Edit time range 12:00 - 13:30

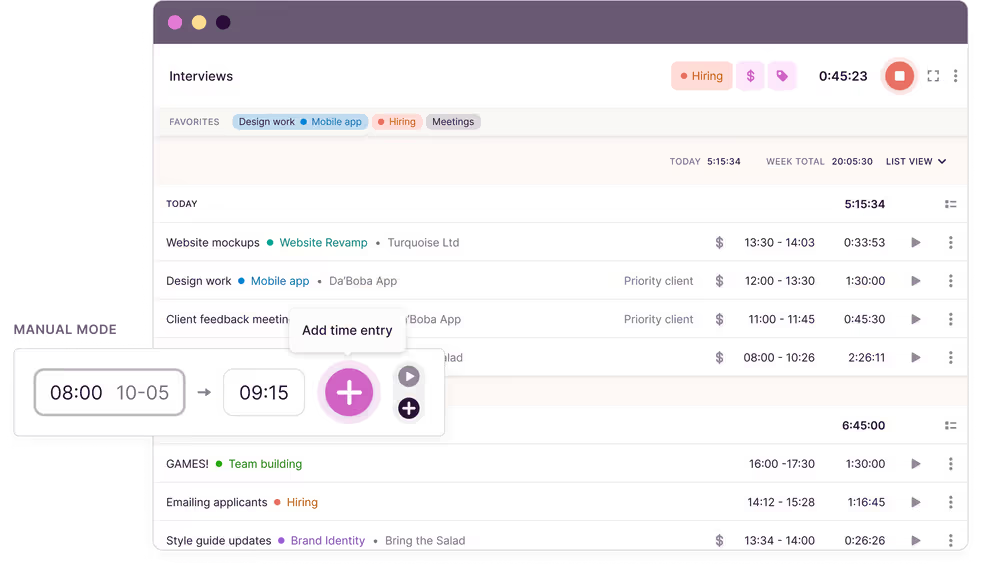point(779,281)
